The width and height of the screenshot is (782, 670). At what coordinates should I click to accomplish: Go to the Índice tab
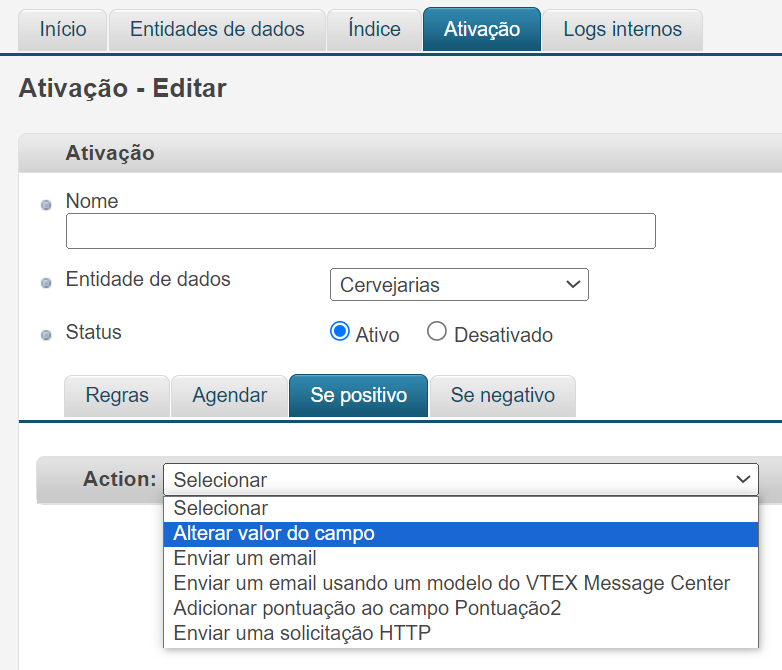pyautogui.click(x=374, y=29)
